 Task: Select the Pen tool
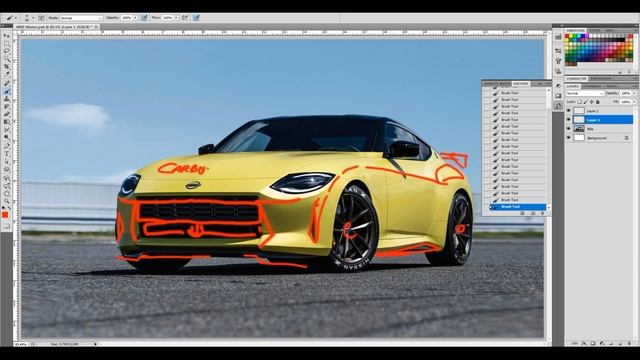tap(7, 146)
